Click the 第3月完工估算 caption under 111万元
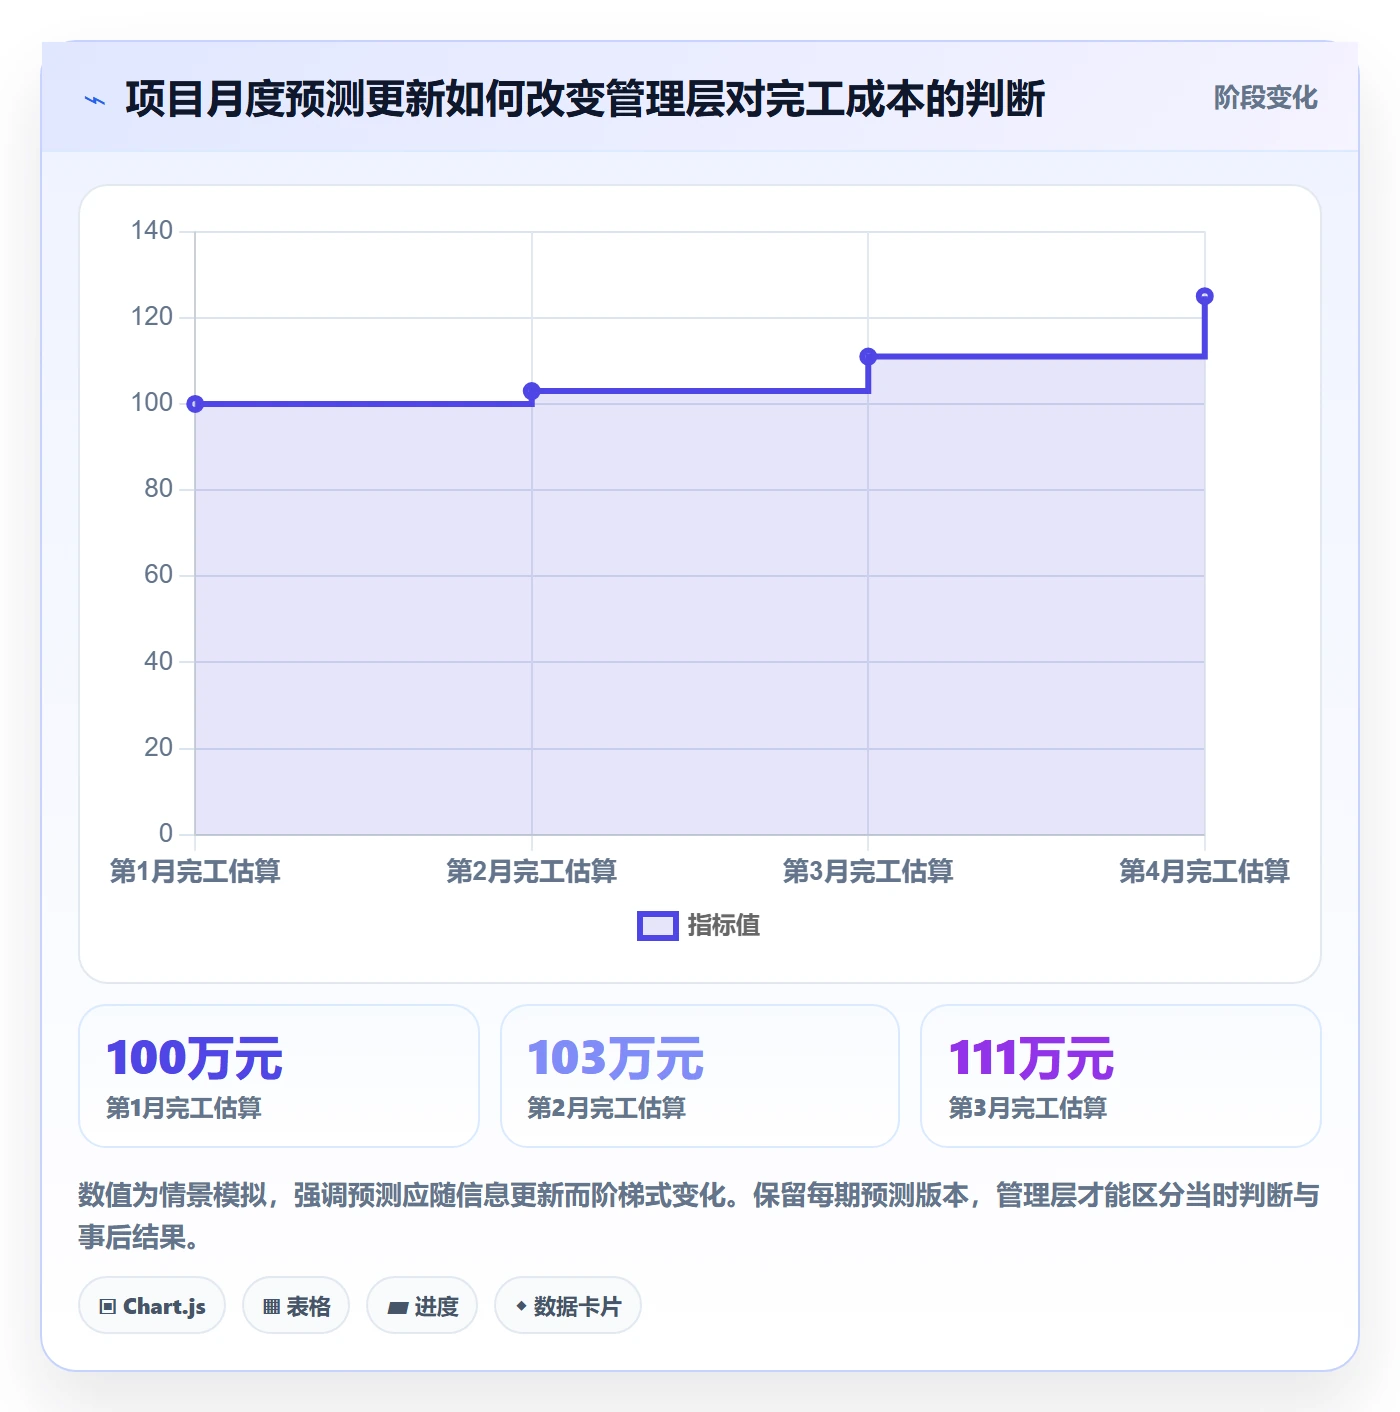This screenshot has height=1412, width=1400. click(1028, 1108)
